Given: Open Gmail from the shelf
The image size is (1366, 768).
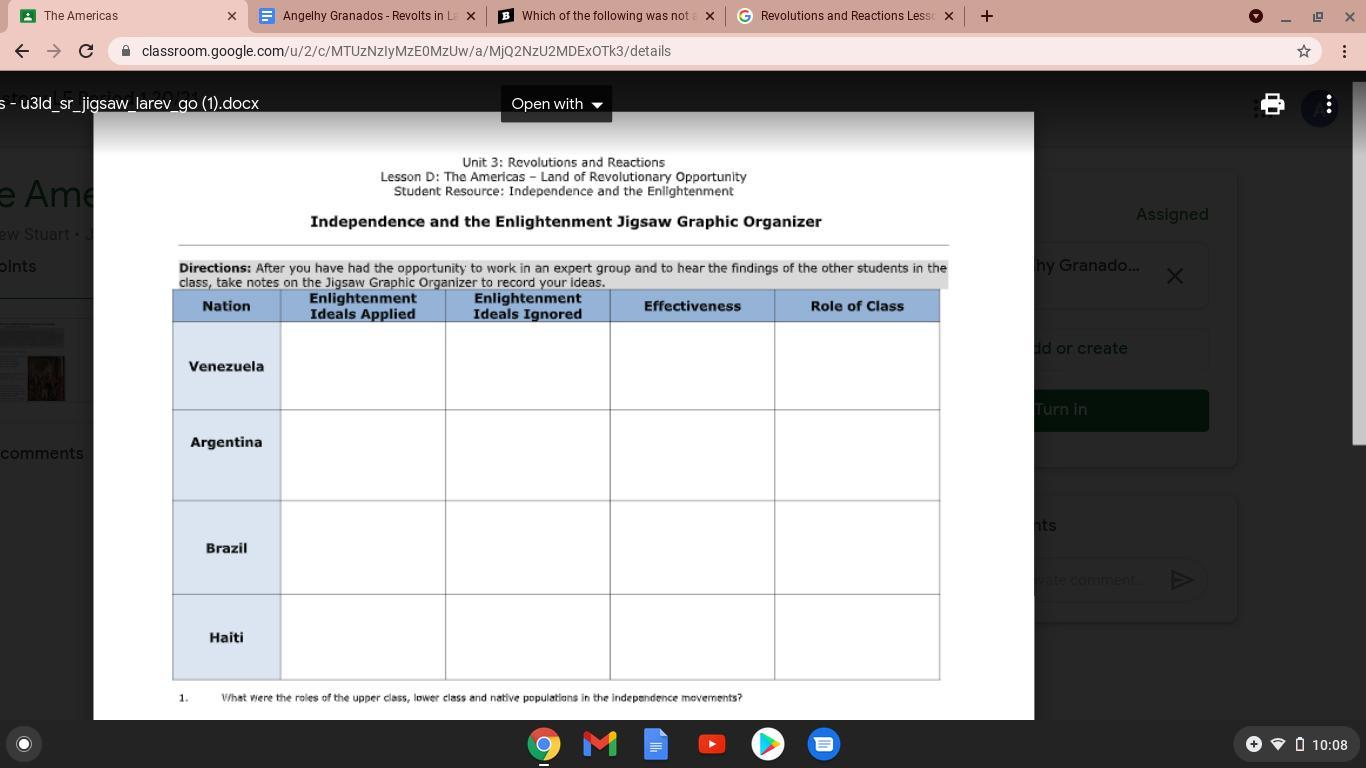Looking at the screenshot, I should [600, 744].
